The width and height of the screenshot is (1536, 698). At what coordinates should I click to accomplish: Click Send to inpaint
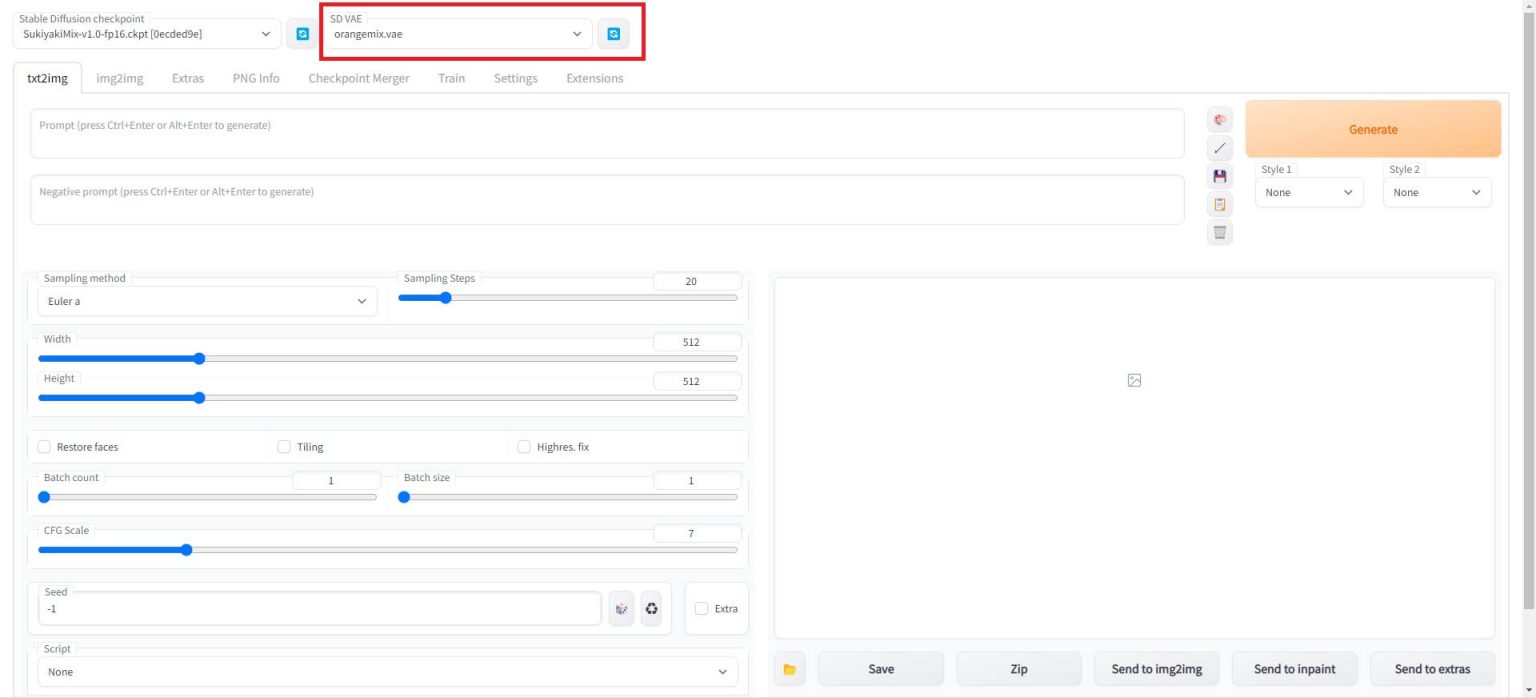(1294, 668)
